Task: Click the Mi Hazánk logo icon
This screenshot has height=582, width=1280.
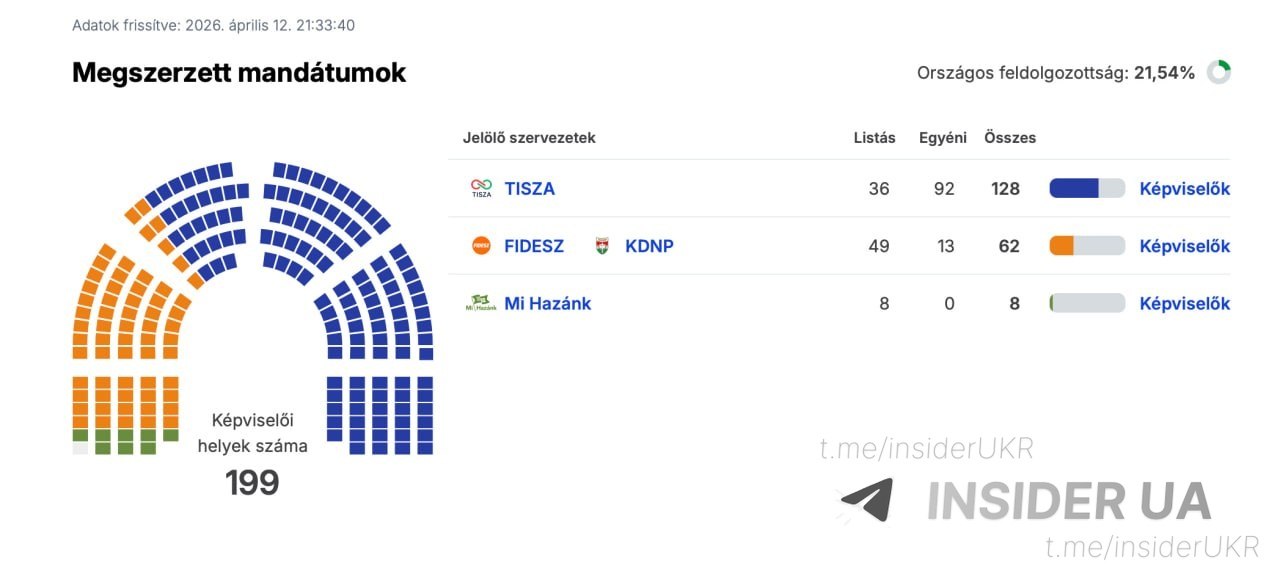Action: [481, 303]
